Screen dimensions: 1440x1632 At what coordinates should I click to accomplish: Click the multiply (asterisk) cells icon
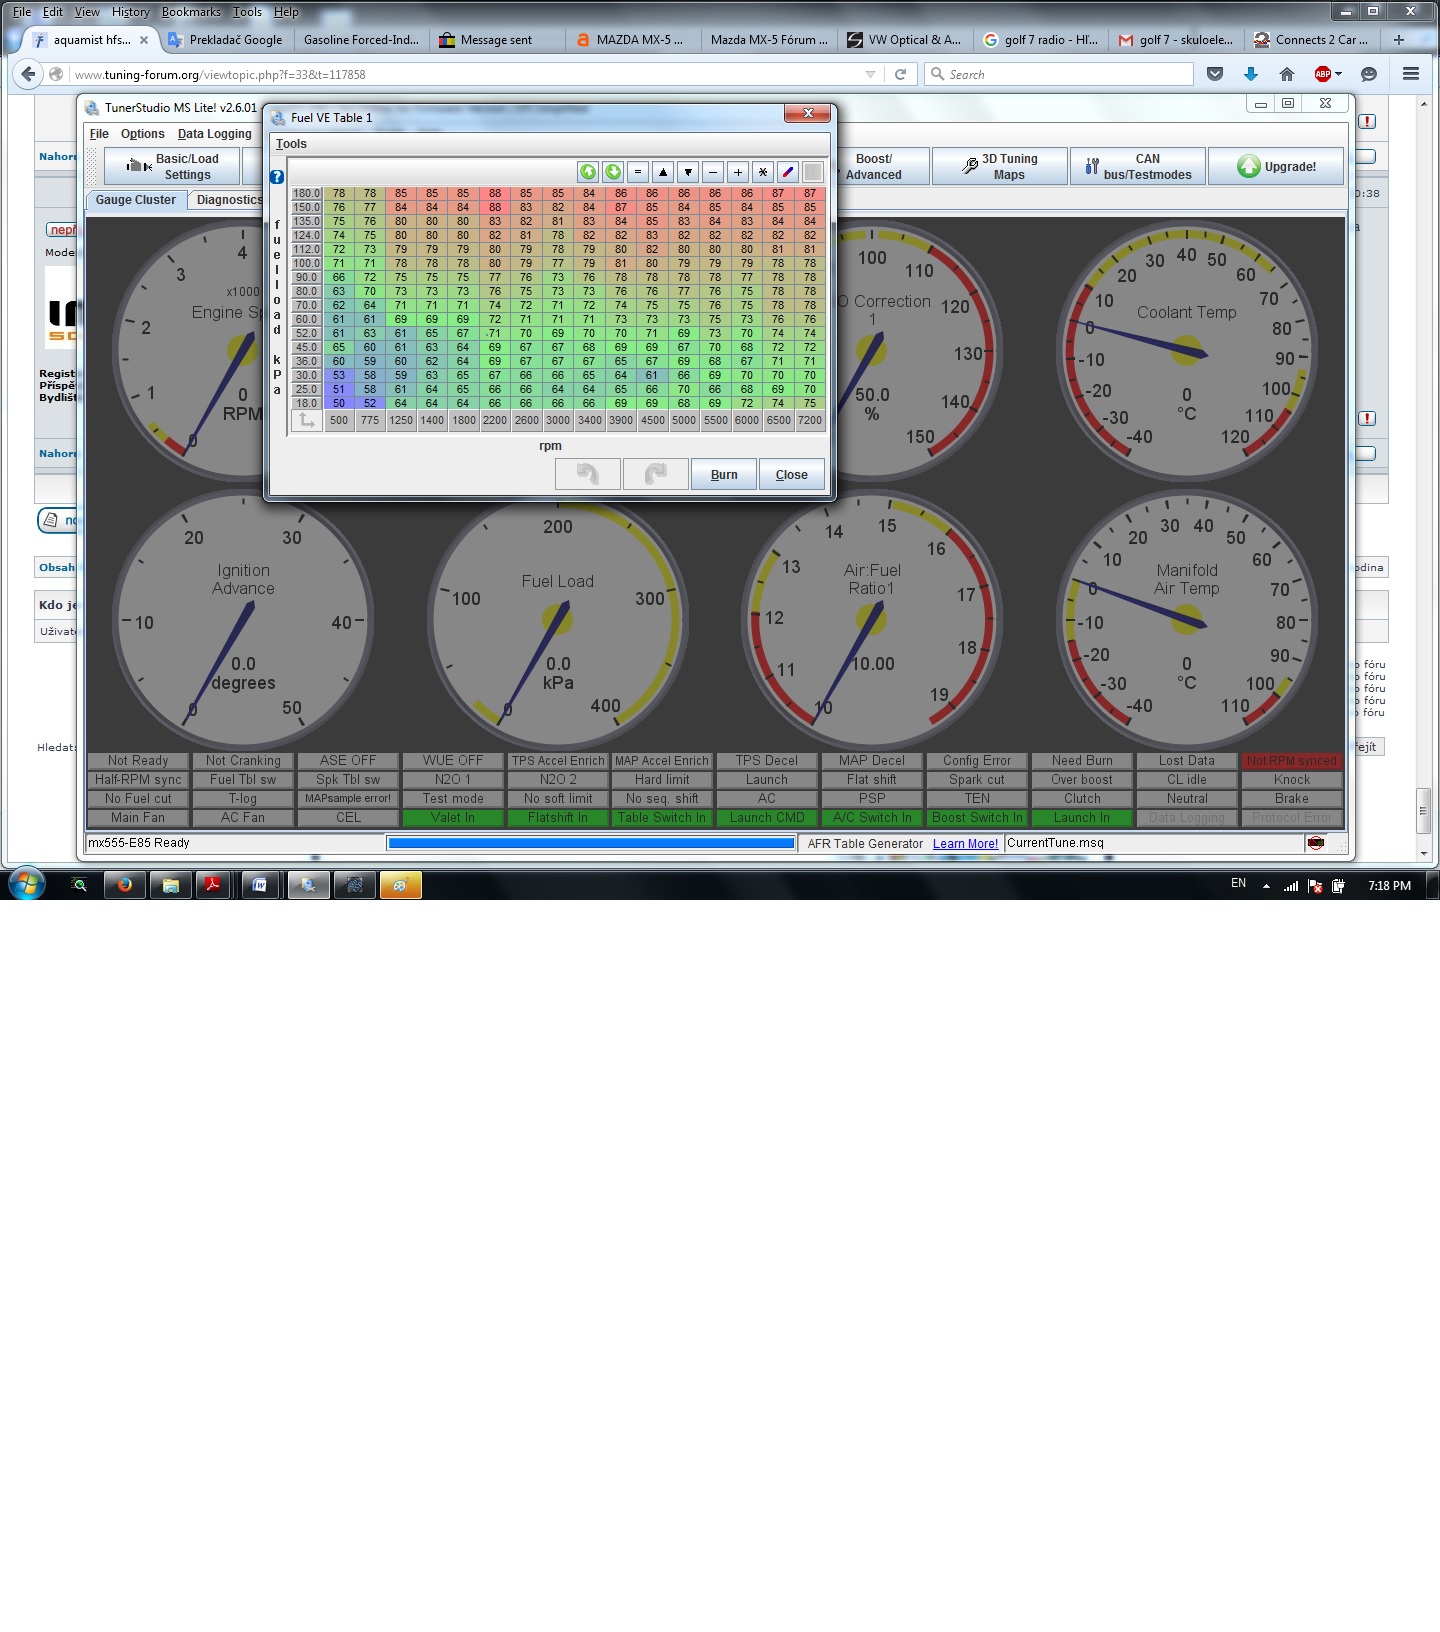763,172
